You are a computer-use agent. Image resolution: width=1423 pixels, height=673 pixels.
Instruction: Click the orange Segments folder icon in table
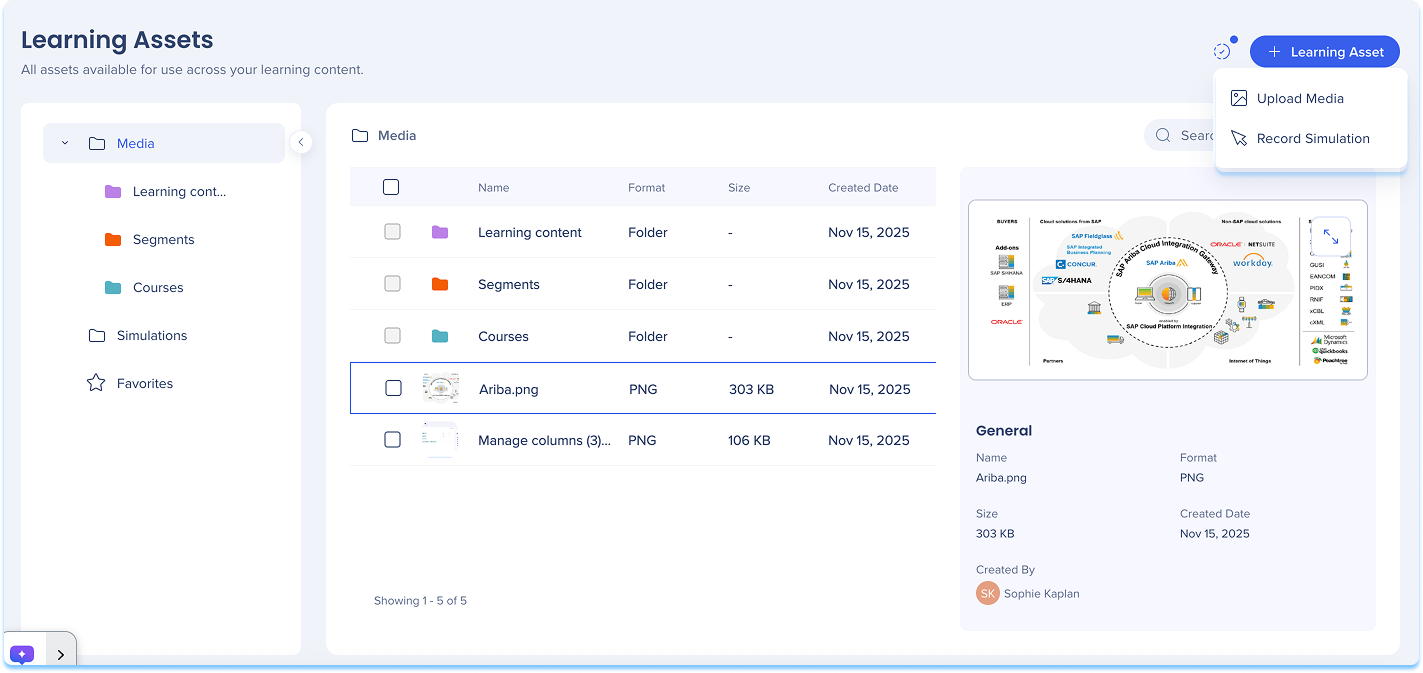coord(440,284)
